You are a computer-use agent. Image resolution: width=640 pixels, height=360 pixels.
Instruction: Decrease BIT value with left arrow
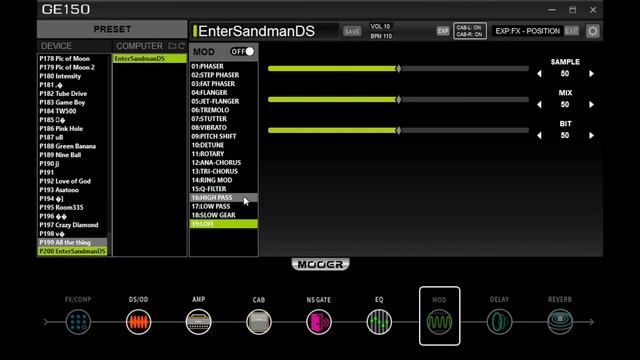(x=539, y=136)
